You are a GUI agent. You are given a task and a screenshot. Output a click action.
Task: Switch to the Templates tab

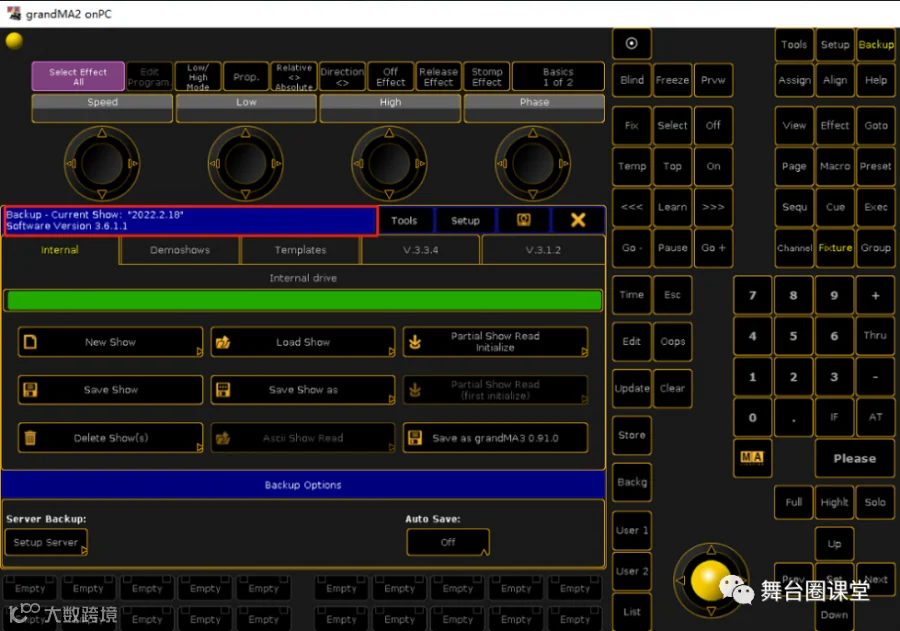(x=300, y=250)
